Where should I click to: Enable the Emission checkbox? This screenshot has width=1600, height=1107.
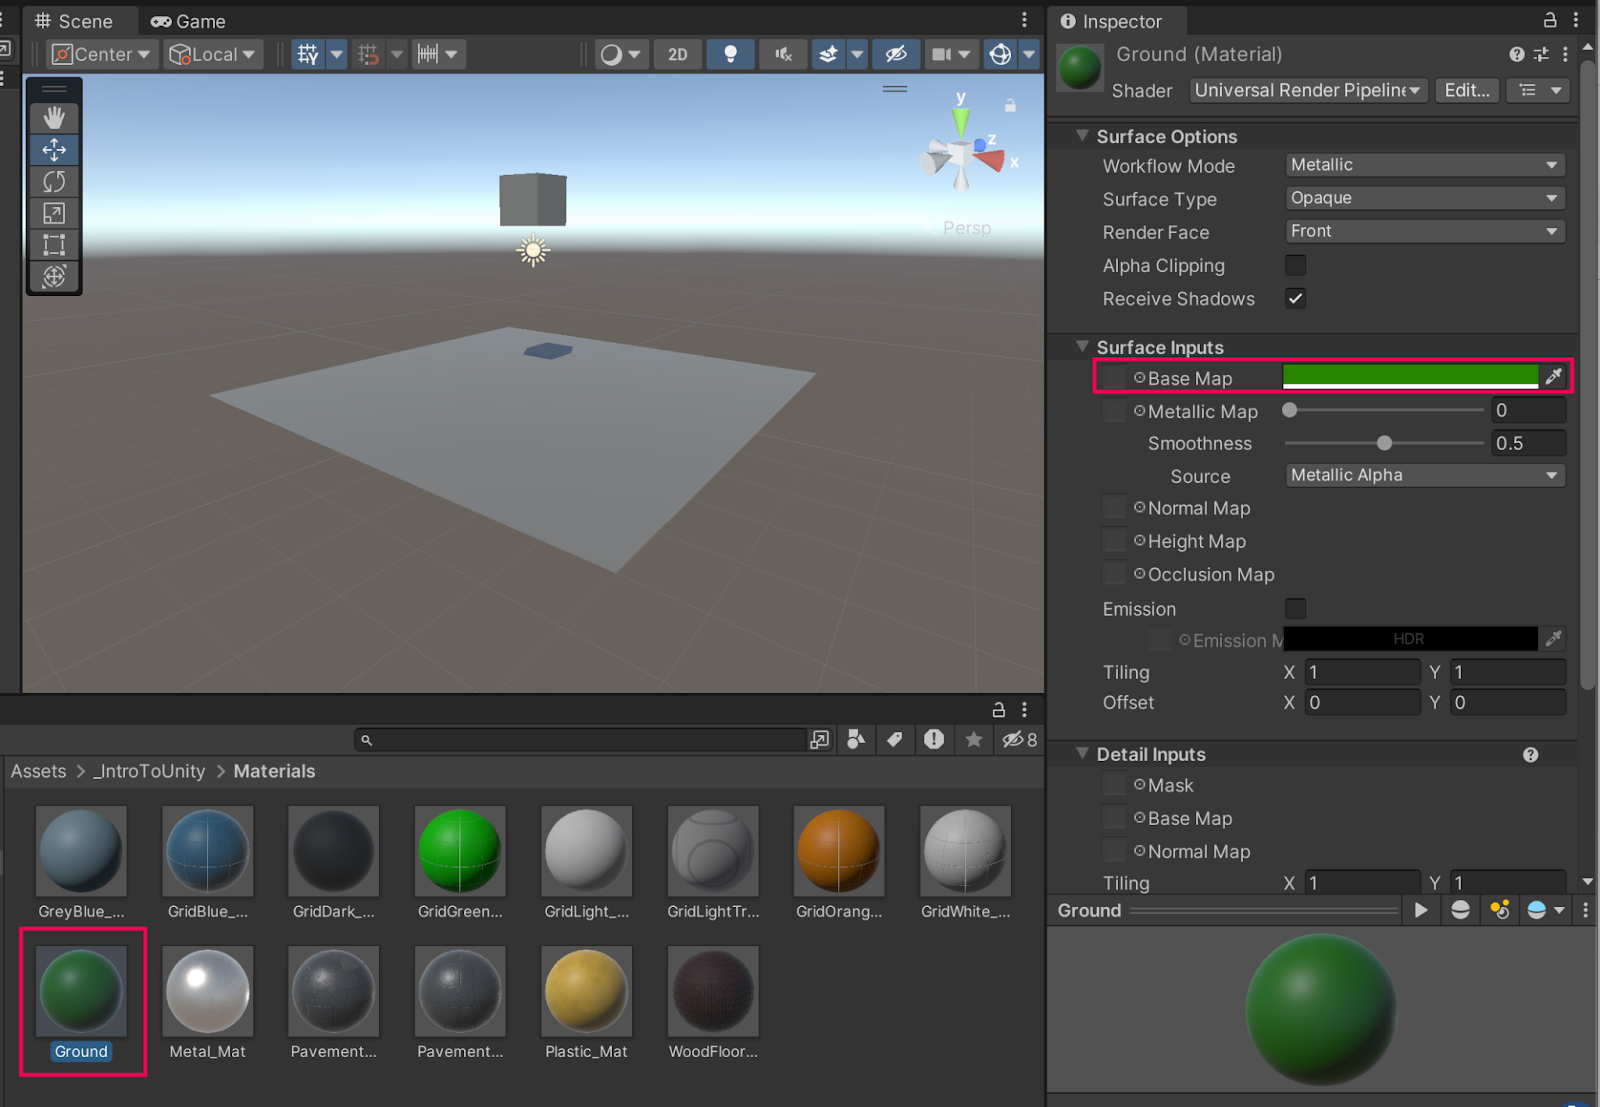coord(1295,608)
